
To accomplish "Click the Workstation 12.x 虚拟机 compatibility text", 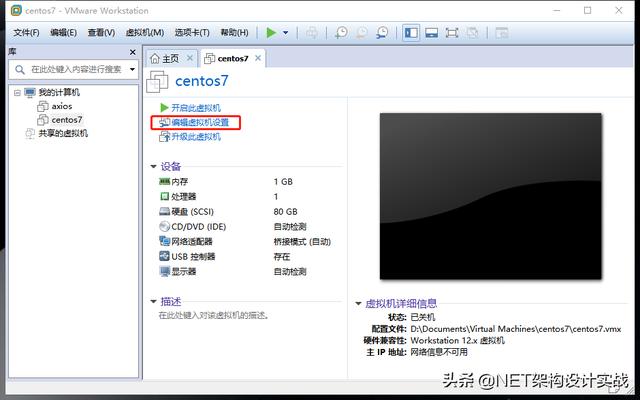I will point(458,340).
